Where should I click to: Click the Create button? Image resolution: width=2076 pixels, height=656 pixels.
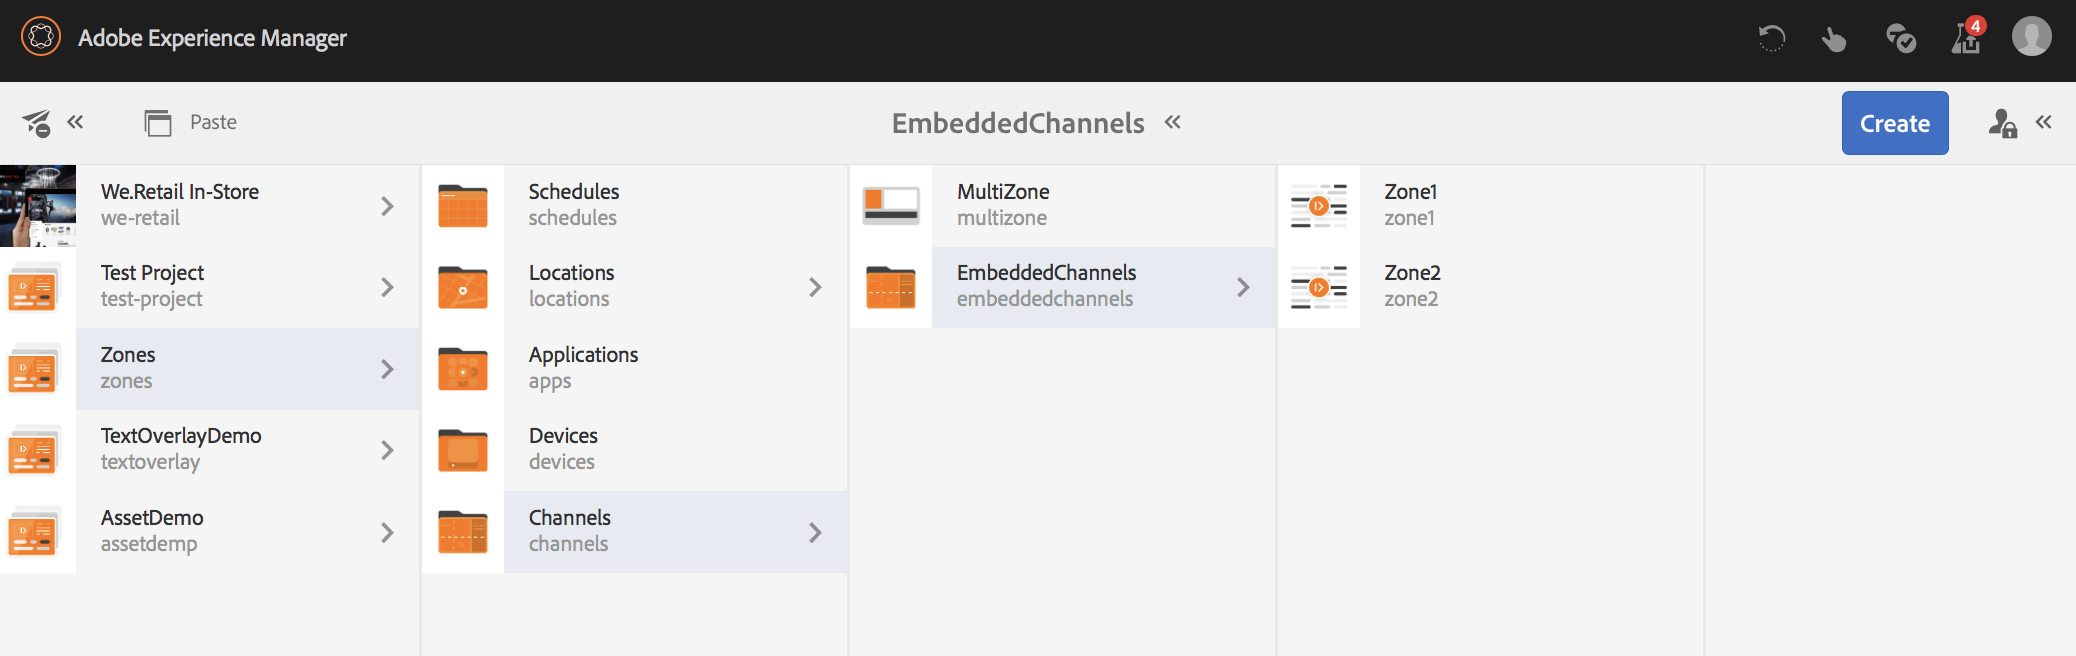click(x=1894, y=123)
